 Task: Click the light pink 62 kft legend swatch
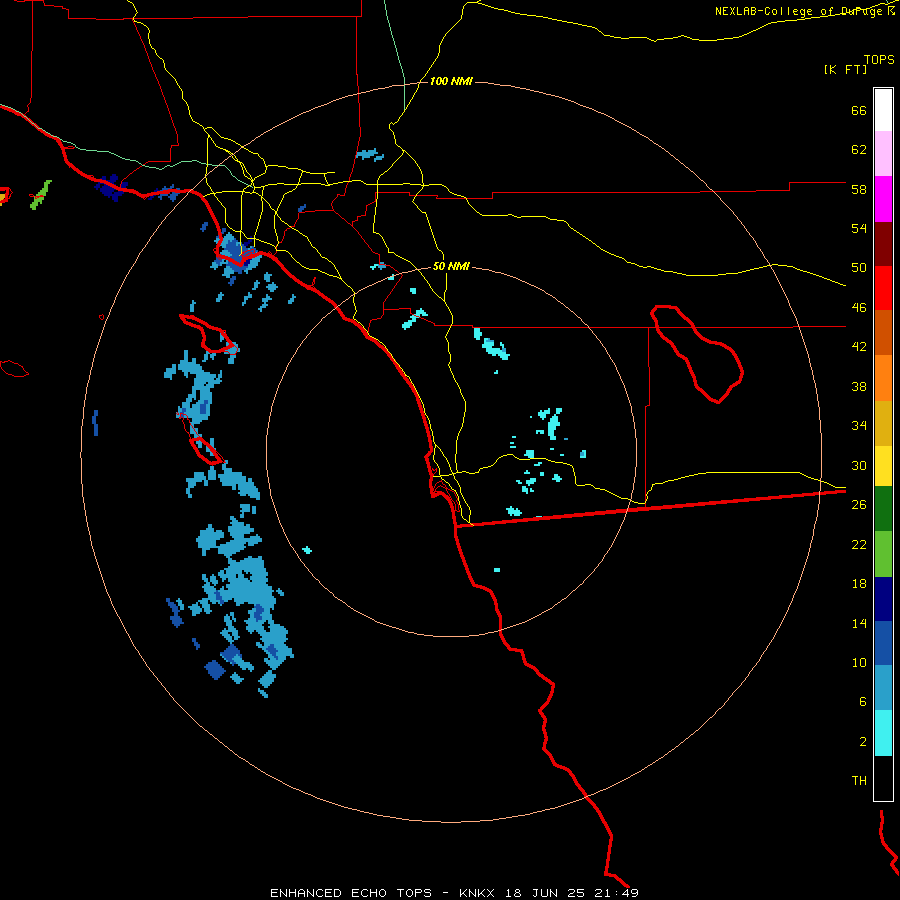[x=883, y=153]
